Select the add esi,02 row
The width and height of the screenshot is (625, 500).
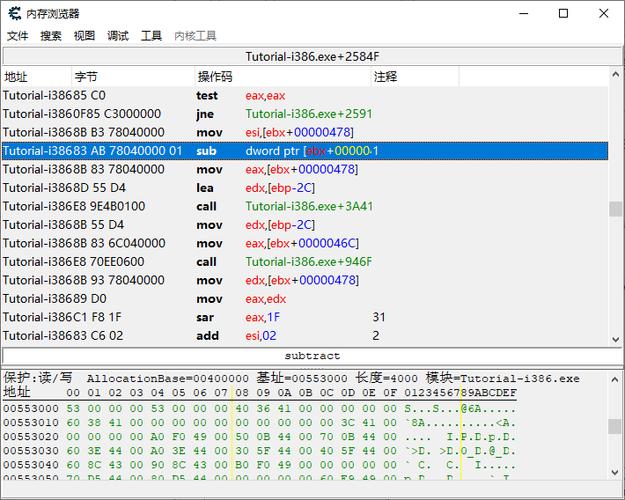click(305, 336)
